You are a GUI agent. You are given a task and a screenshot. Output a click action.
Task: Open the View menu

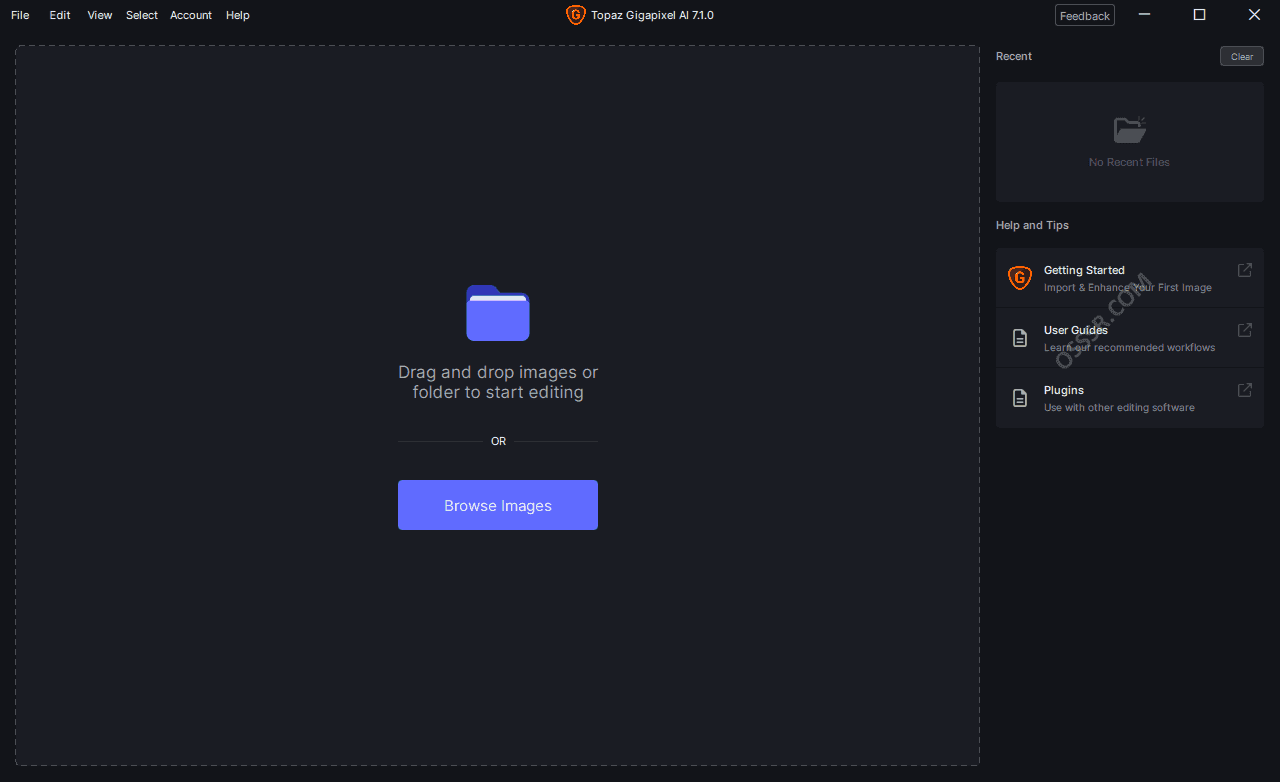[x=100, y=15]
